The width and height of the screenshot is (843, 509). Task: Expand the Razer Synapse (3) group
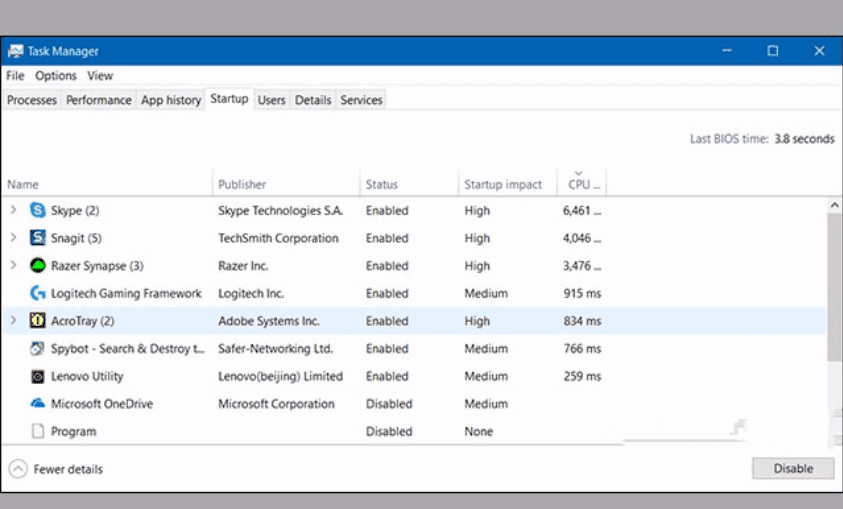click(13, 265)
